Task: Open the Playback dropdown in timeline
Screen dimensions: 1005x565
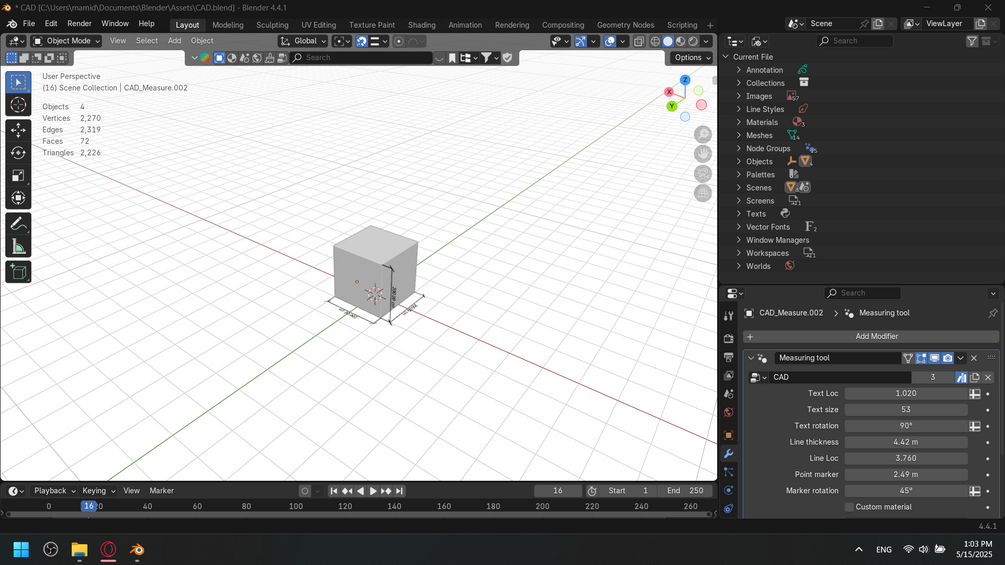Action: click(x=55, y=491)
